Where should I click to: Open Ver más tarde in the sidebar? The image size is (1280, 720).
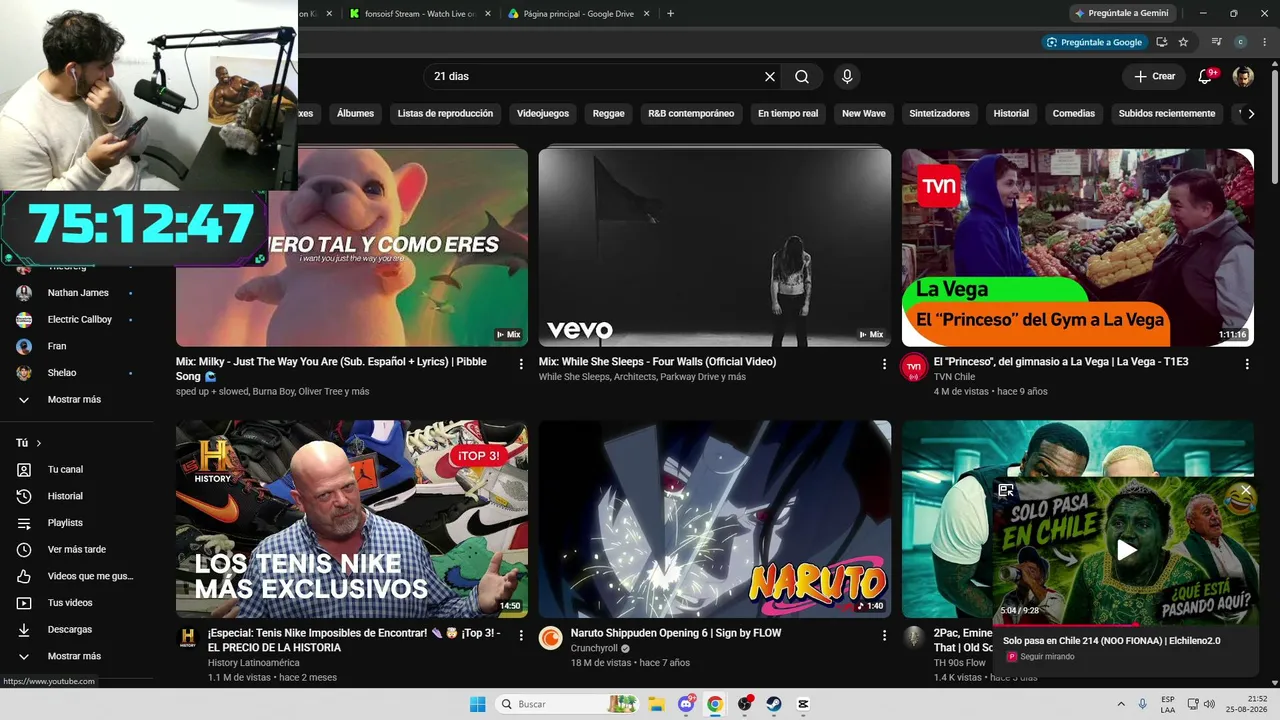75,550
